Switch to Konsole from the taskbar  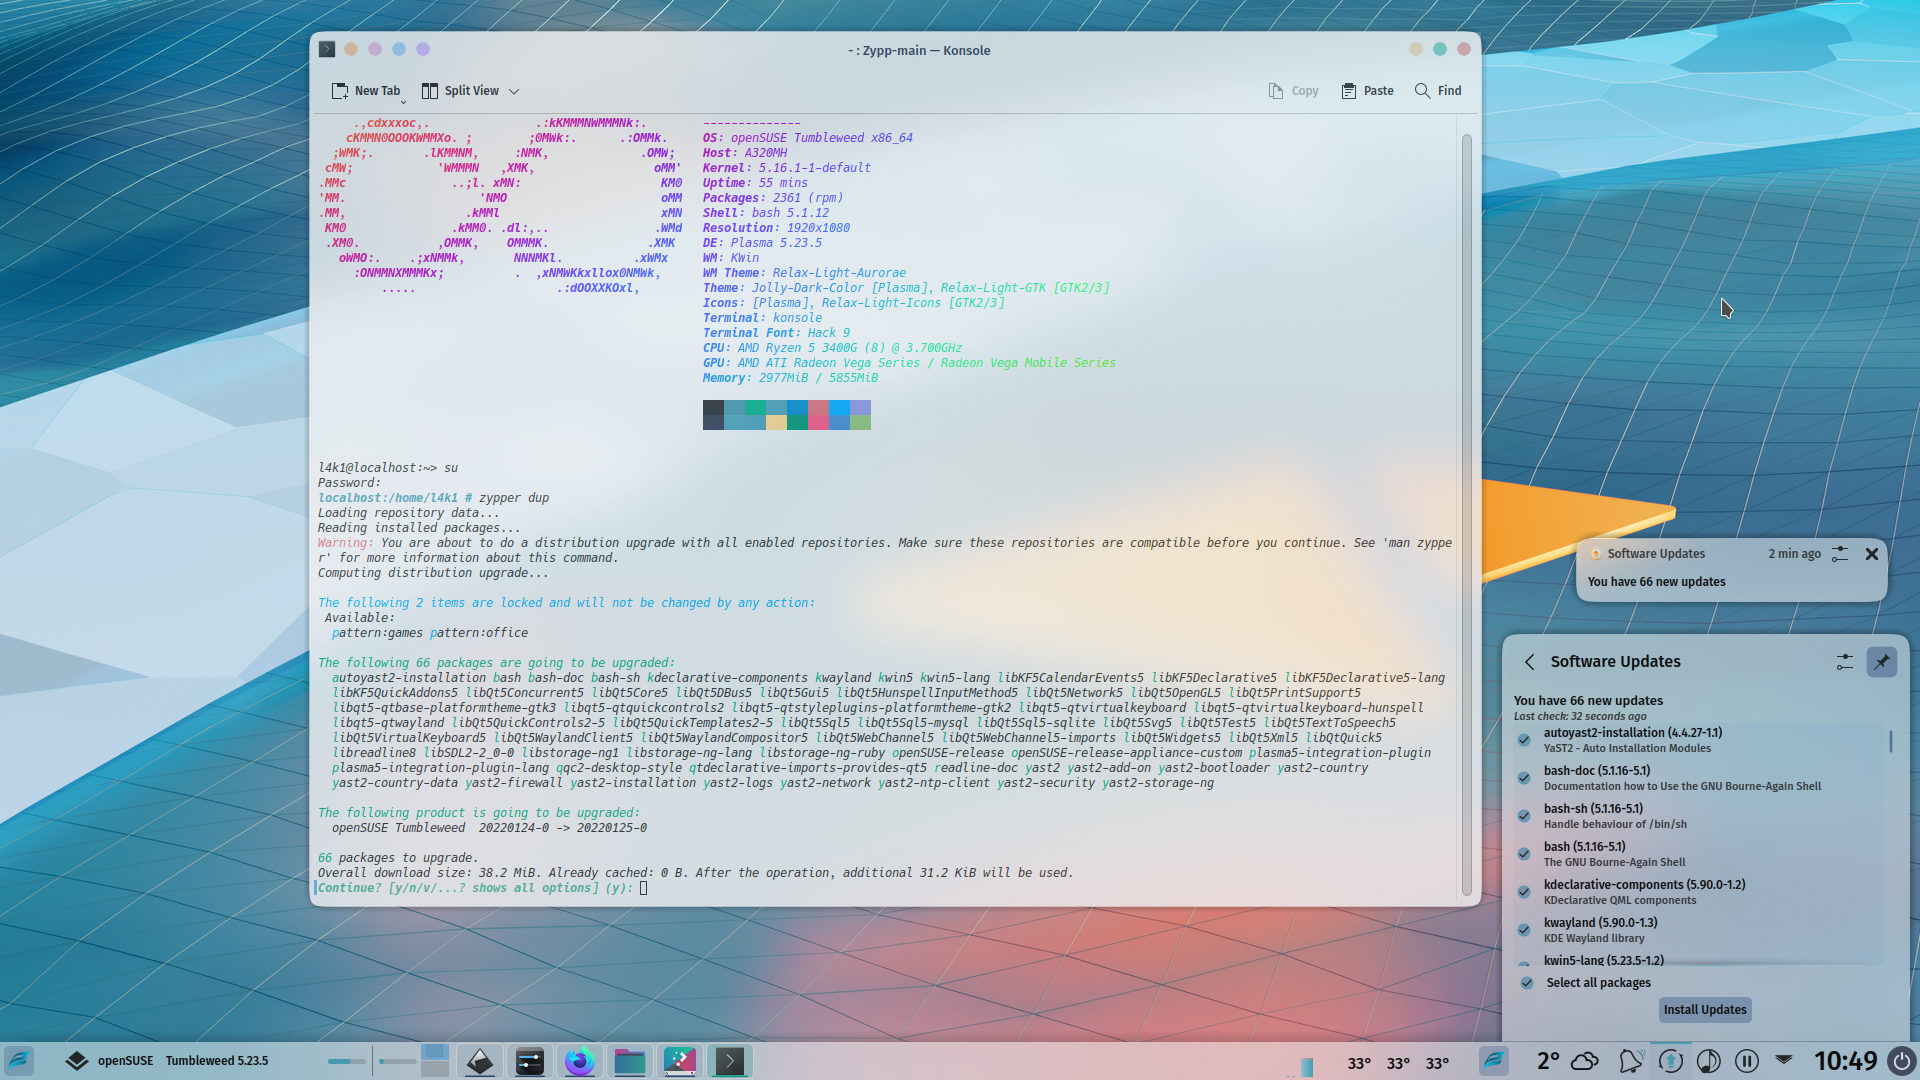(730, 1061)
